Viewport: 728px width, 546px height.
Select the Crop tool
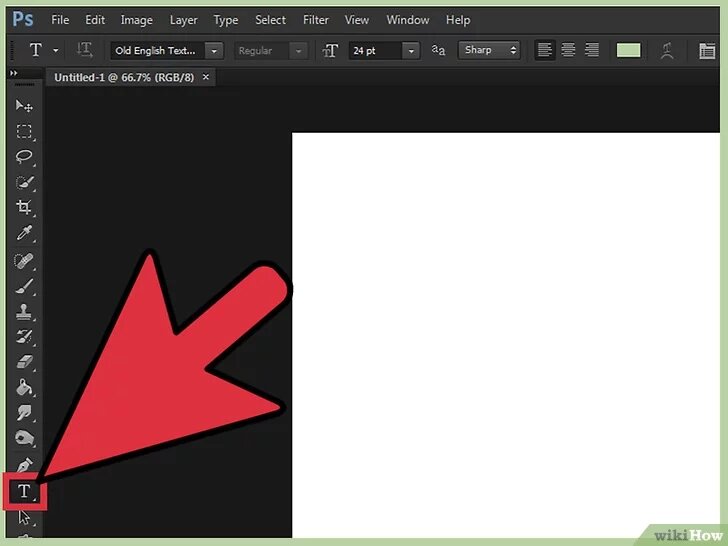tap(24, 207)
